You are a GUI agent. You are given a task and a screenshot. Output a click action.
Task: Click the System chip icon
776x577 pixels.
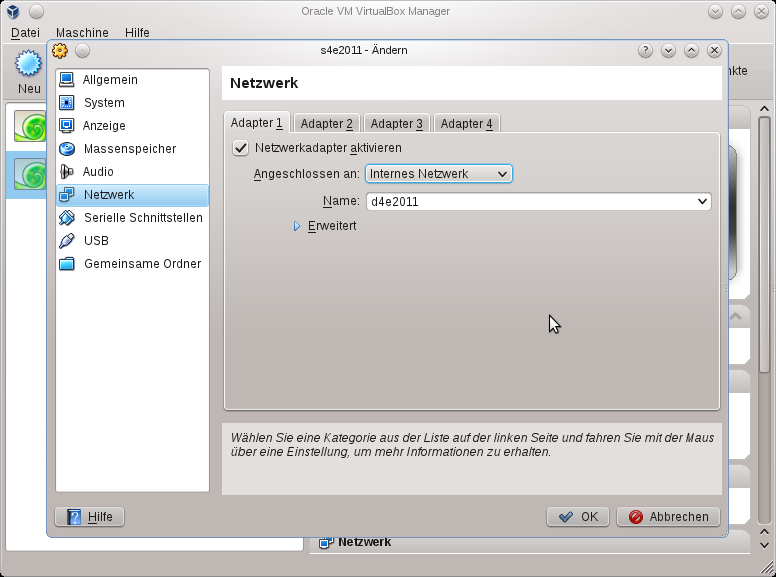point(66,102)
